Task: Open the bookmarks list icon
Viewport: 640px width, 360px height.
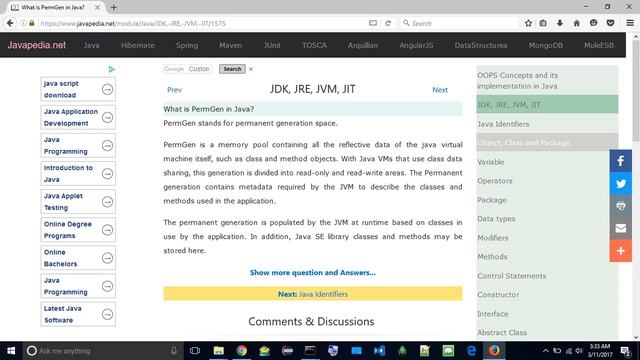Action: click(543, 23)
